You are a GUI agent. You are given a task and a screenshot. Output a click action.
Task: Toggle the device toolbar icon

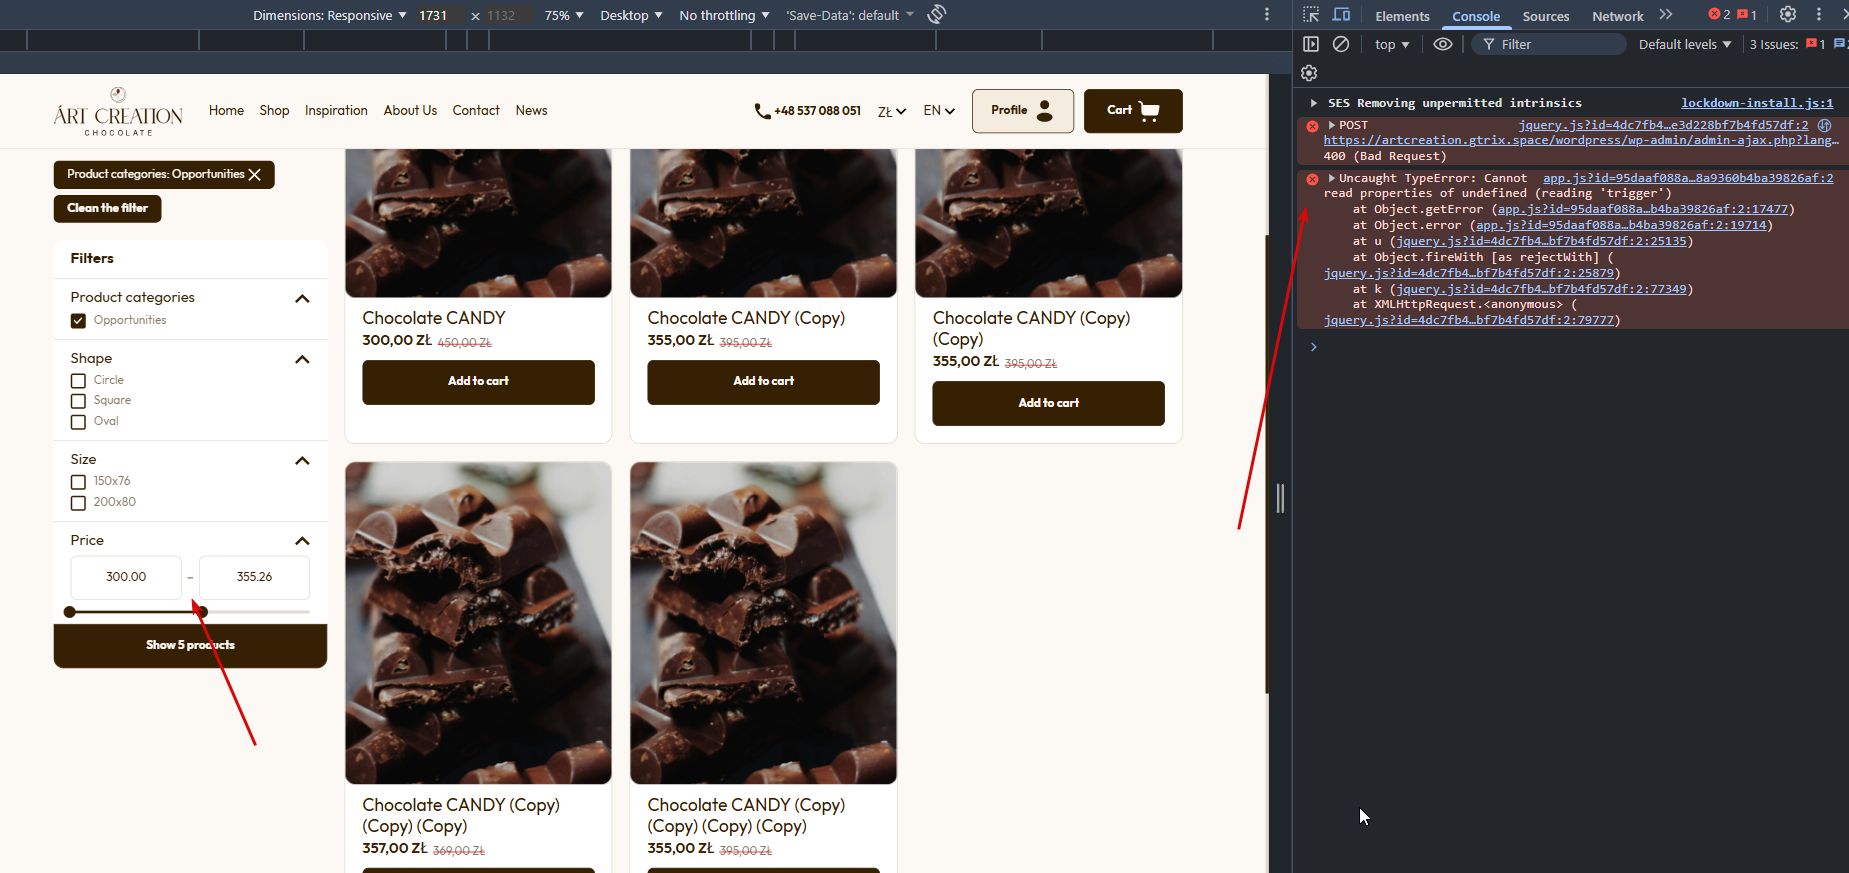click(x=1342, y=15)
